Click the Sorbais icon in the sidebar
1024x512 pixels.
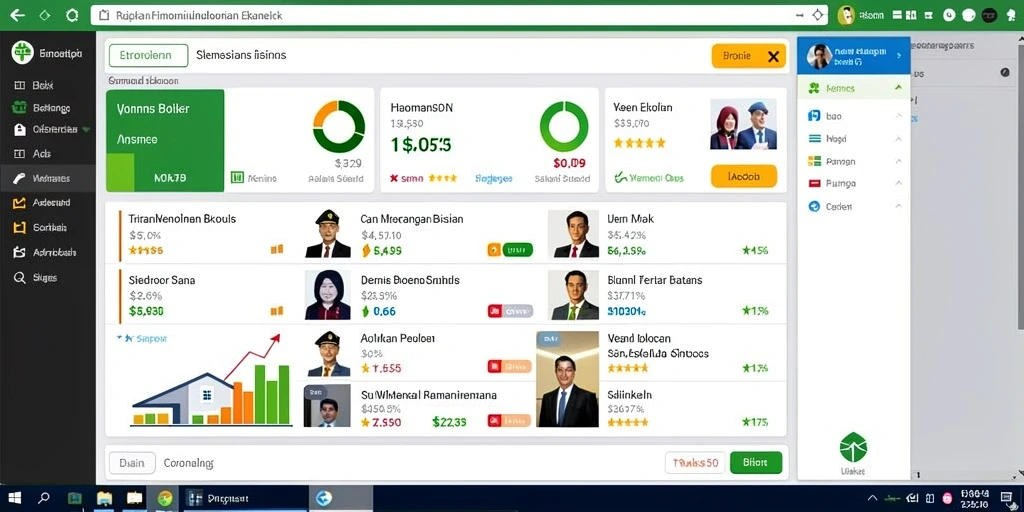19,228
